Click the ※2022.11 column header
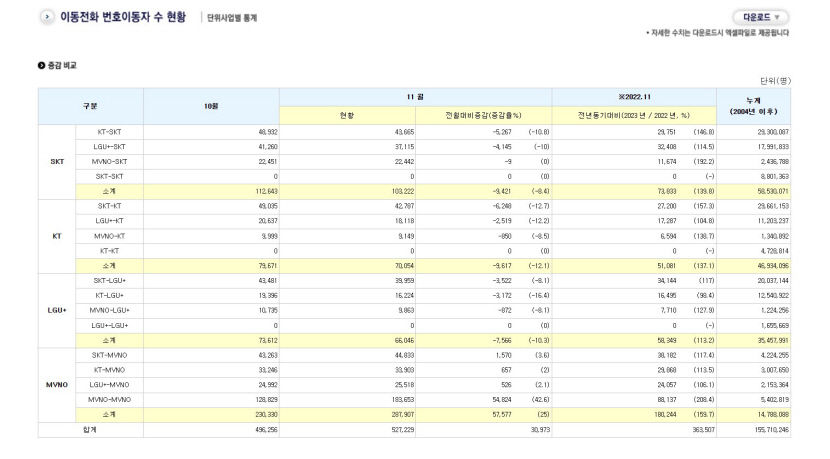The width and height of the screenshot is (830, 459). [634, 97]
